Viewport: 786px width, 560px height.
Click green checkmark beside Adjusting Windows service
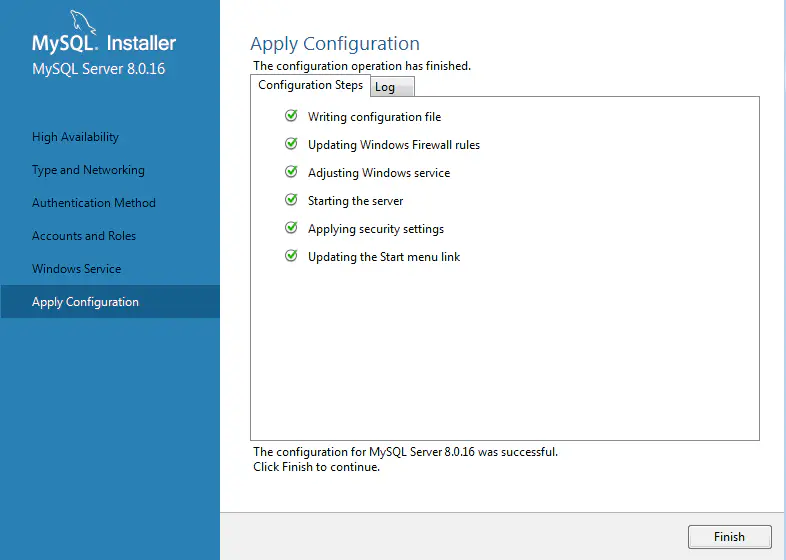tap(291, 172)
